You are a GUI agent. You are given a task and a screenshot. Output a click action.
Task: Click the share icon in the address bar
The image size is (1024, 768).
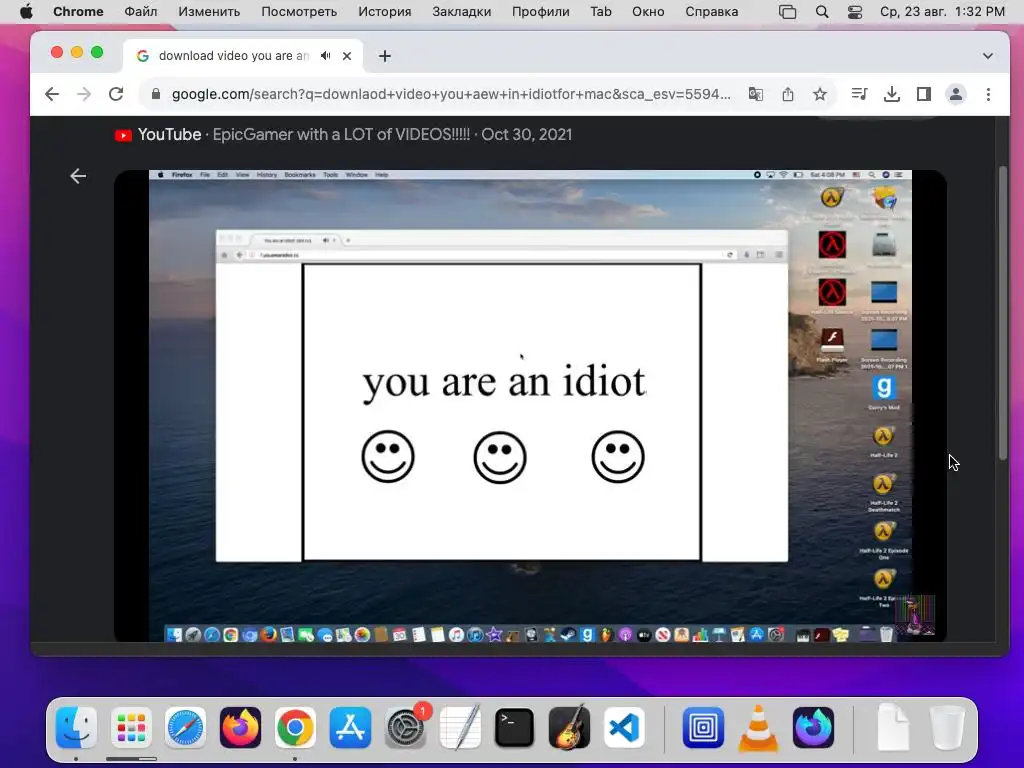point(788,94)
